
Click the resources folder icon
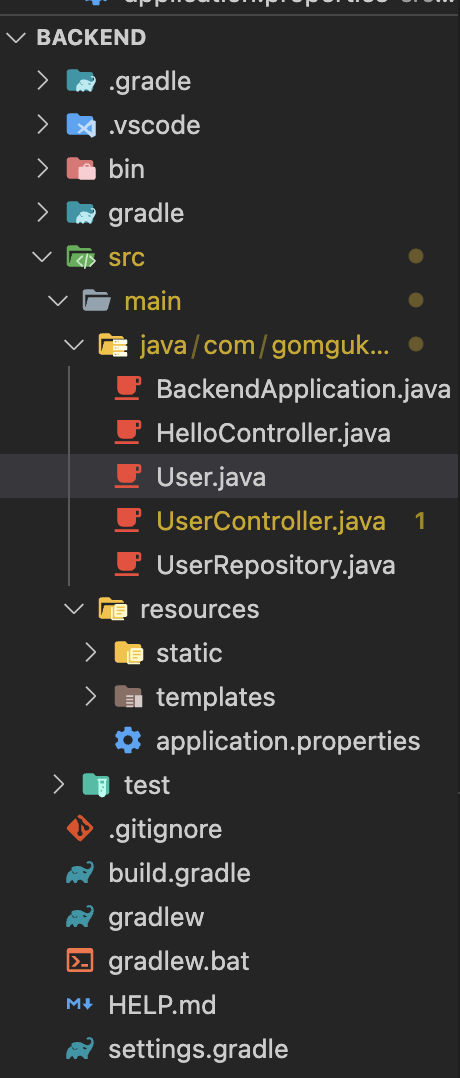(x=113, y=609)
